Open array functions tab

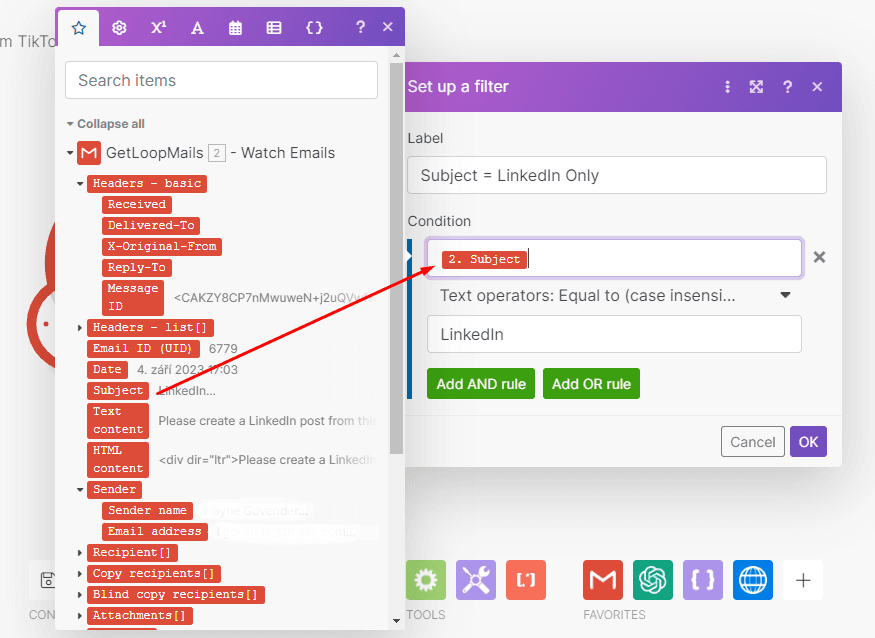(x=274, y=28)
